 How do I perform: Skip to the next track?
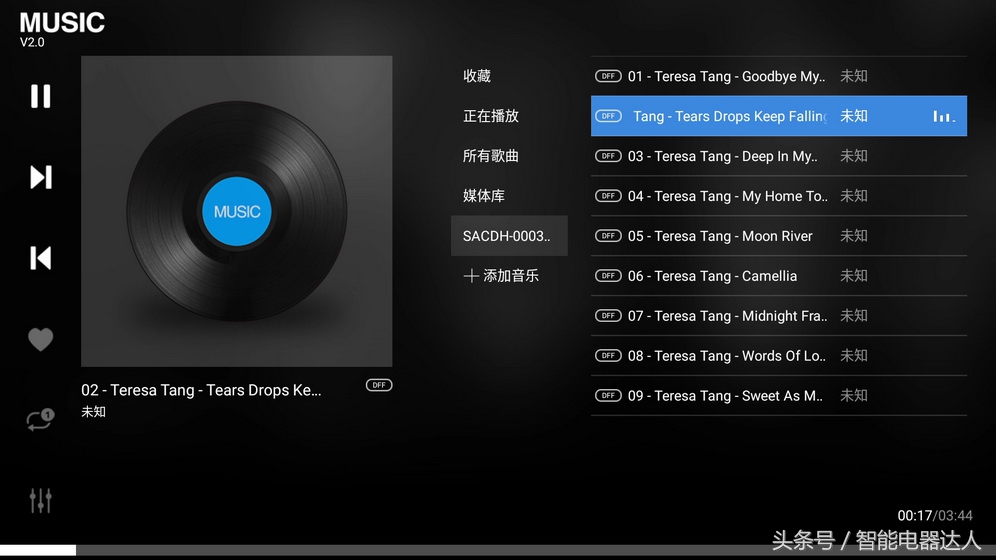point(41,177)
